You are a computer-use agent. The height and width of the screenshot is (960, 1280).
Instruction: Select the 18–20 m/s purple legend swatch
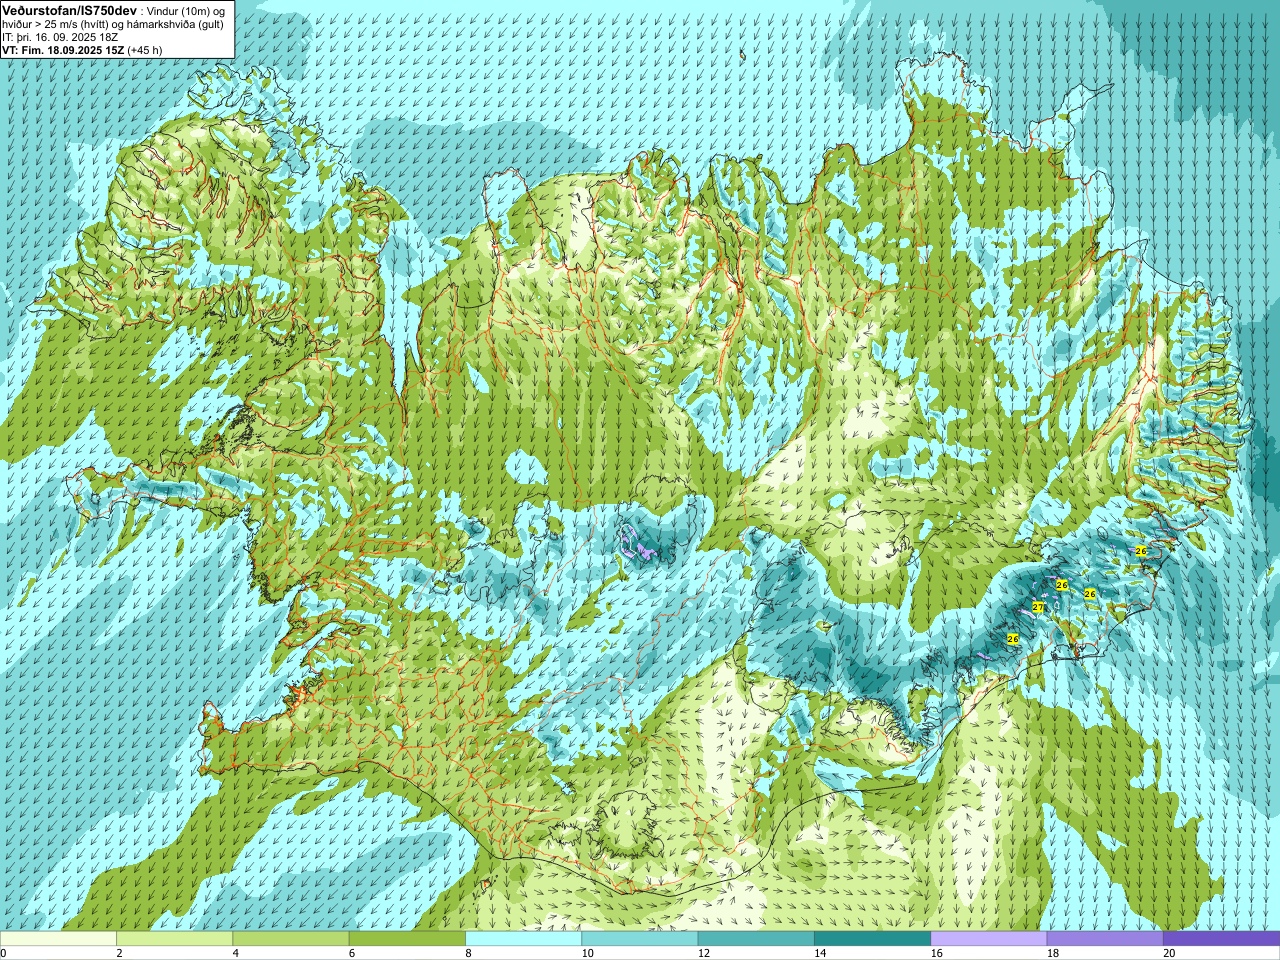point(1105,939)
